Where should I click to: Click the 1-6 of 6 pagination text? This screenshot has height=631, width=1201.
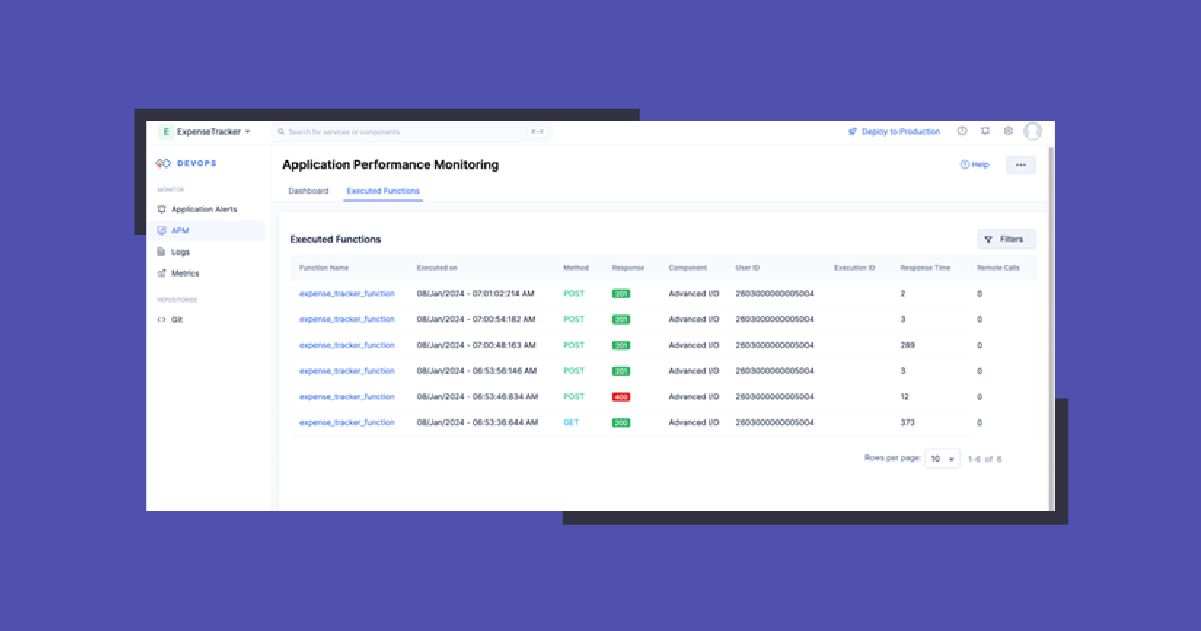[985, 459]
